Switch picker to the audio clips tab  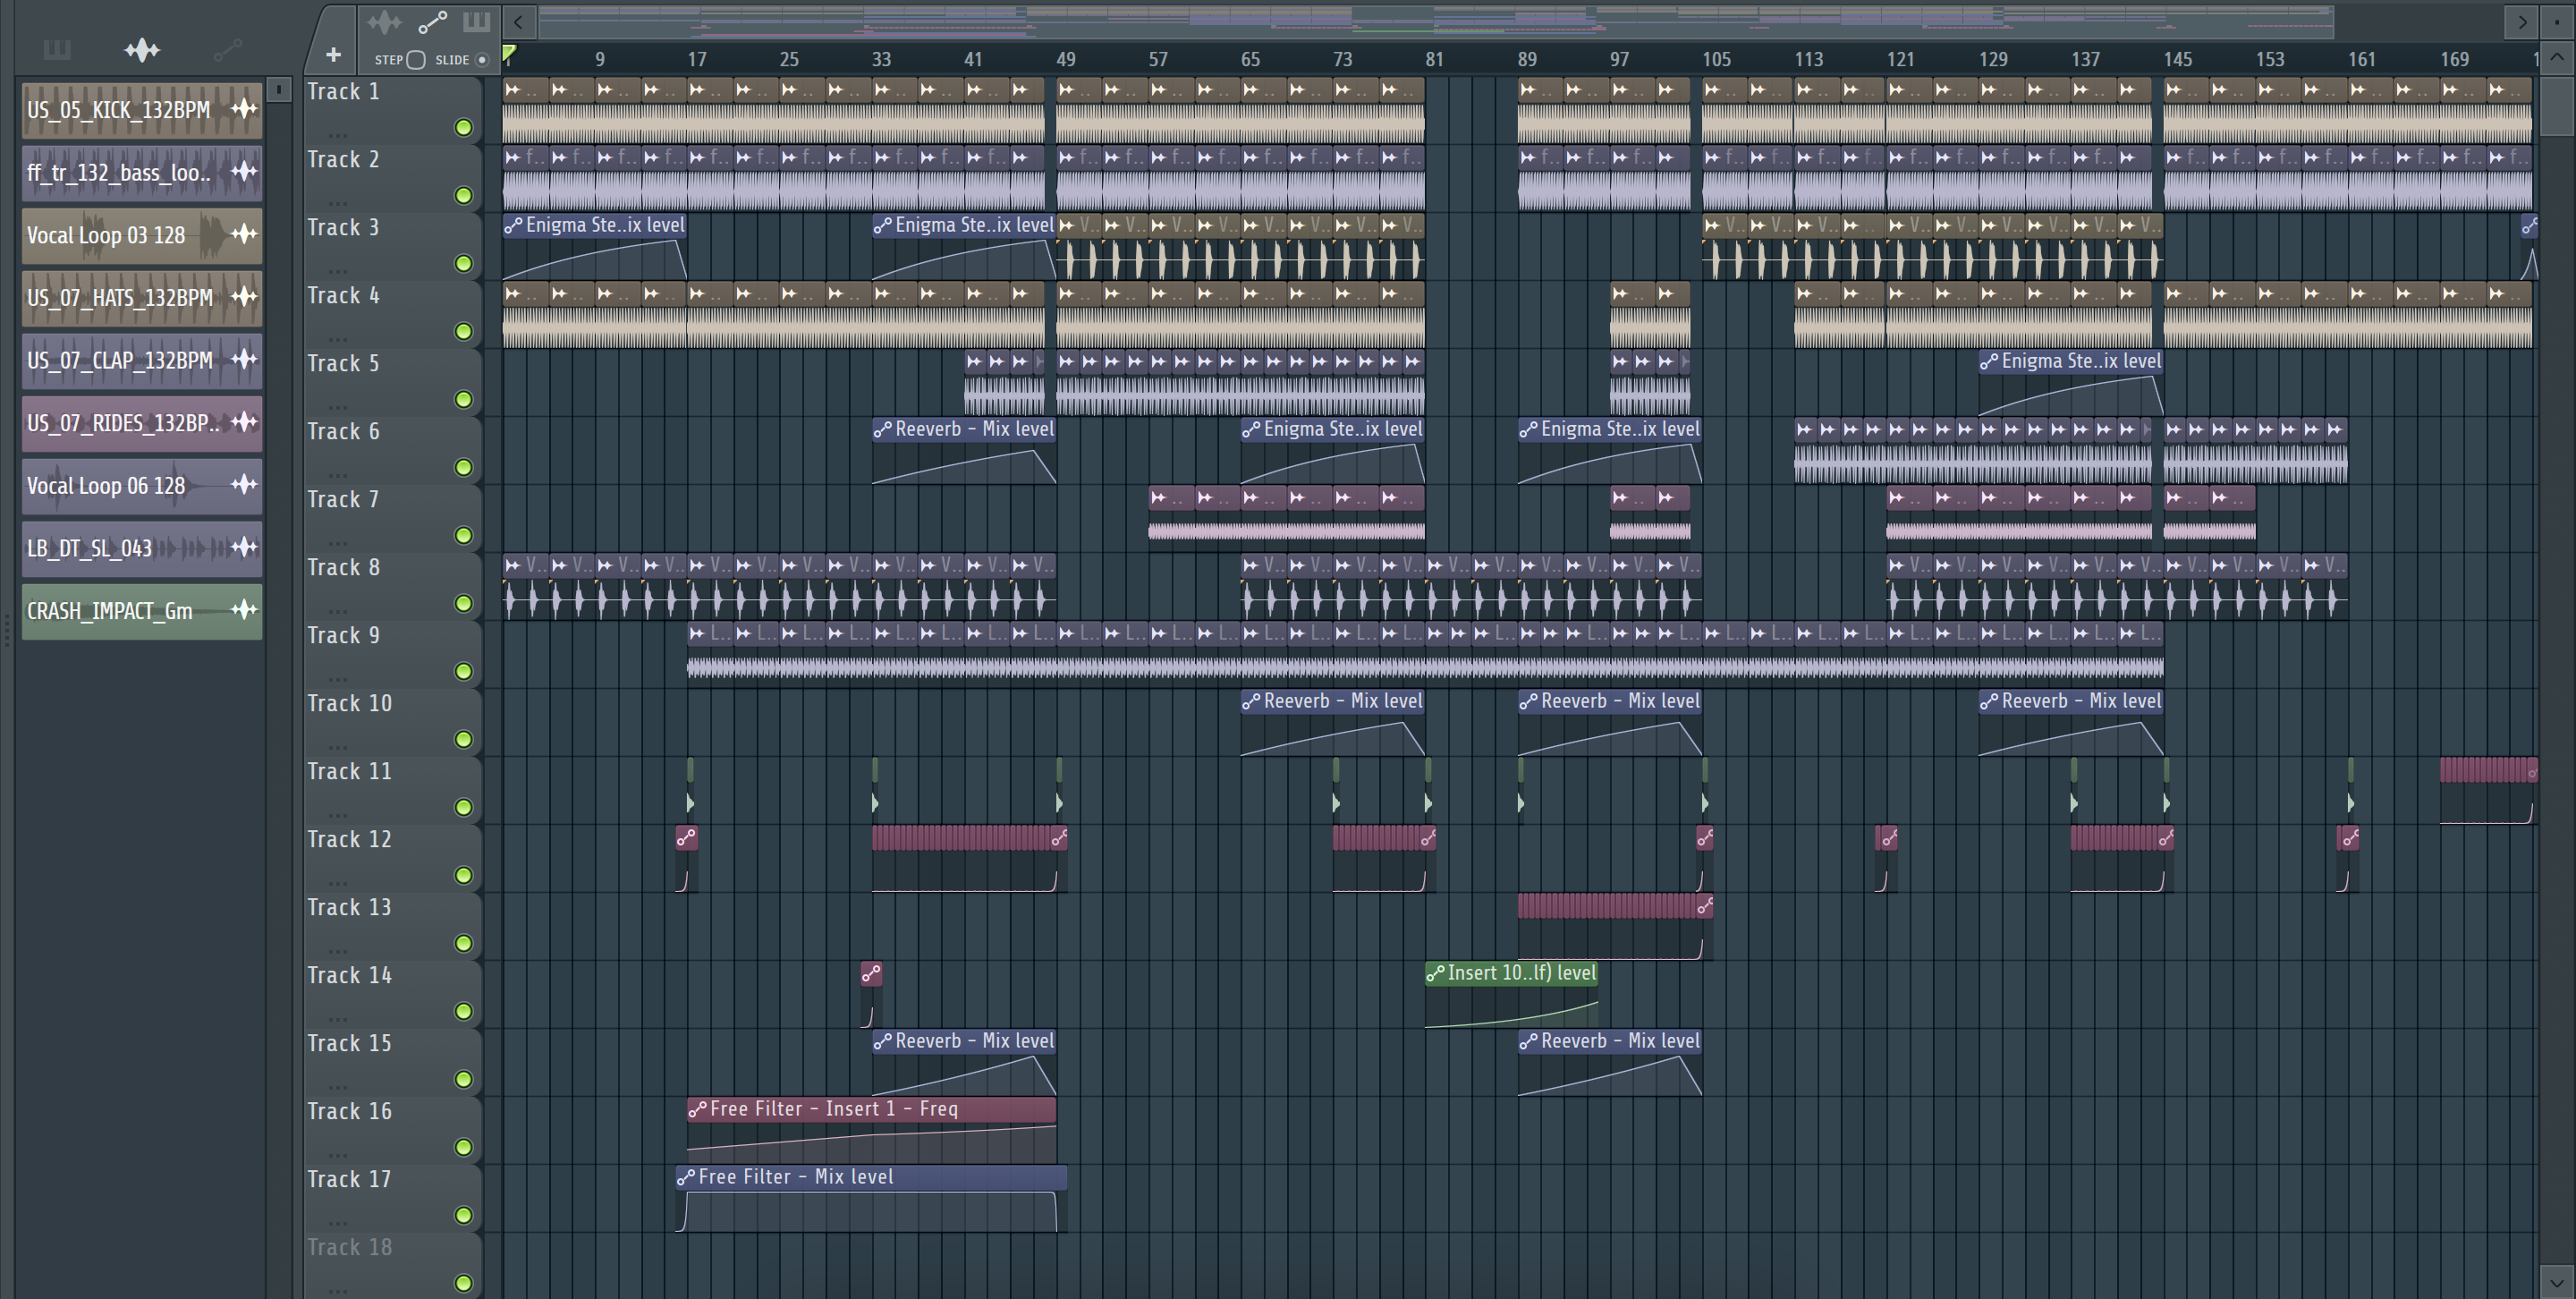pyautogui.click(x=142, y=49)
